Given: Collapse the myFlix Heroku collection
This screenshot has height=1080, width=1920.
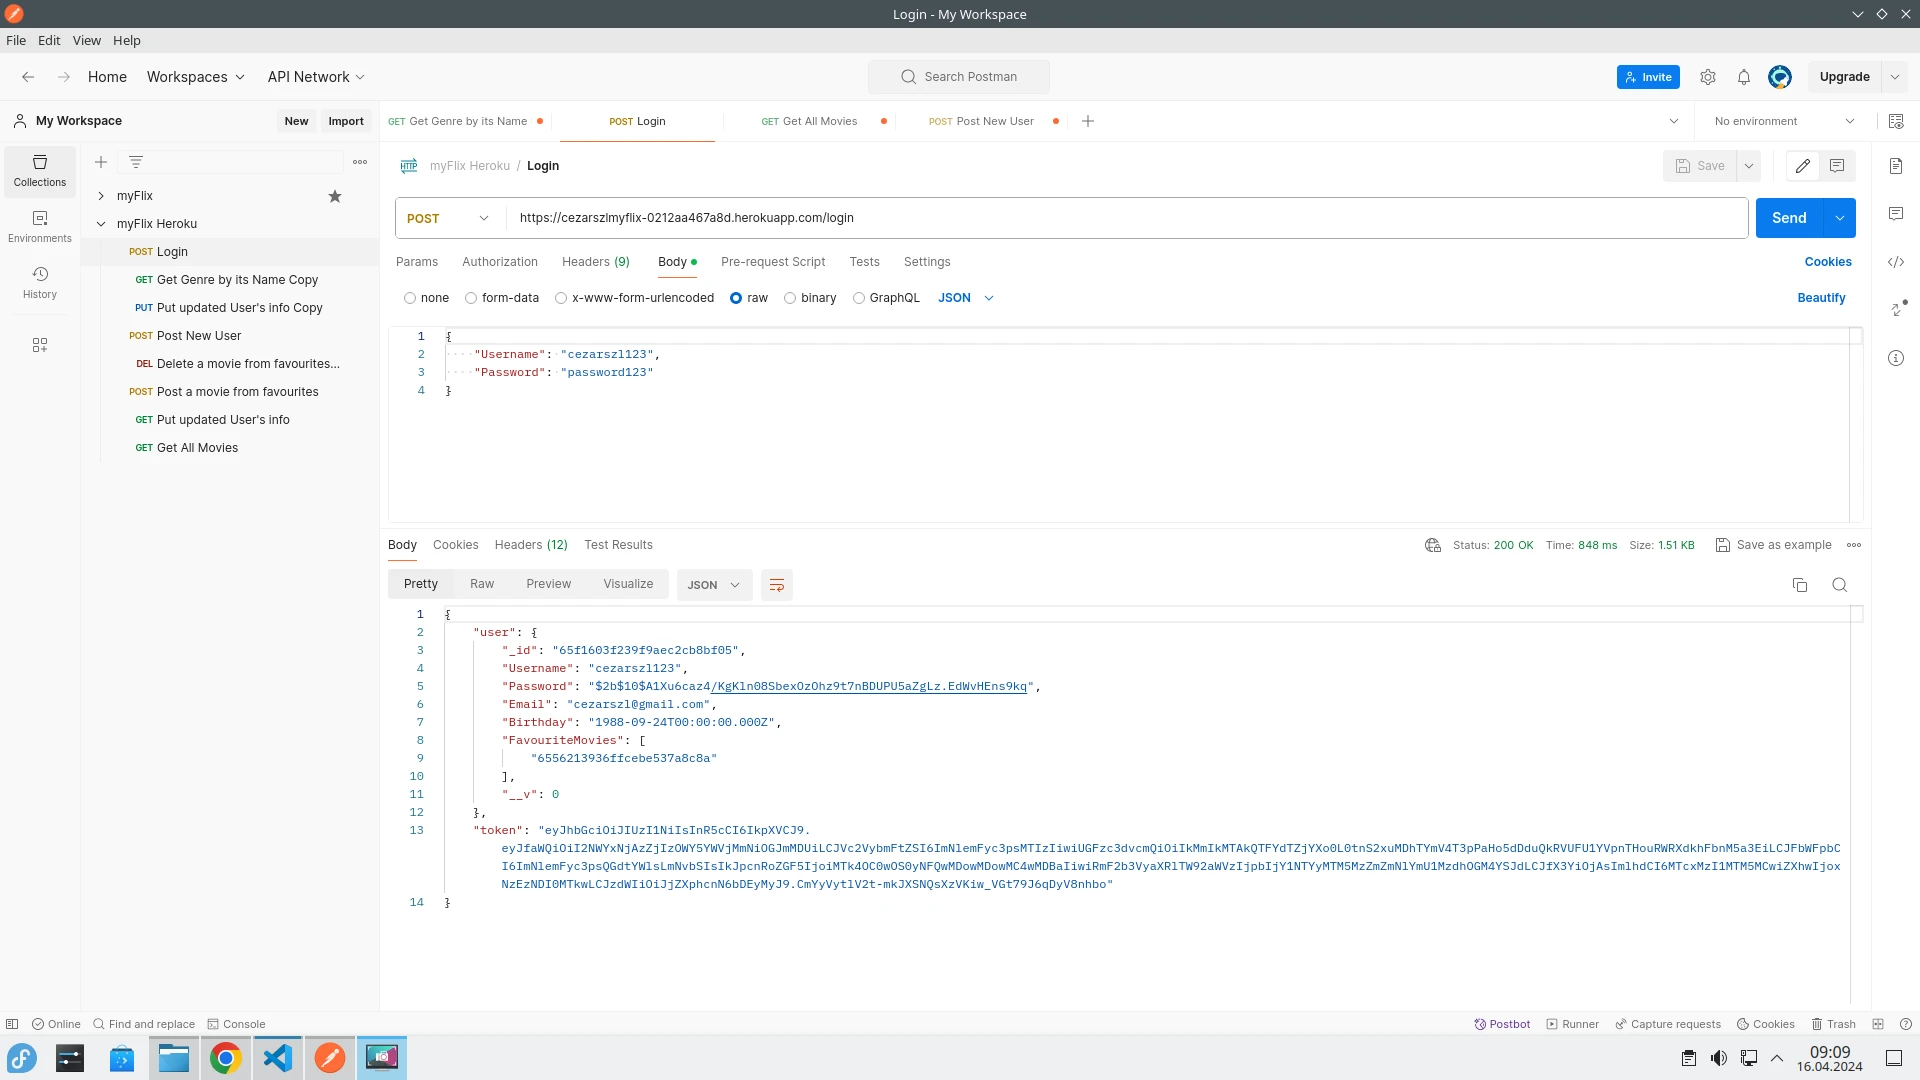Looking at the screenshot, I should click(101, 224).
